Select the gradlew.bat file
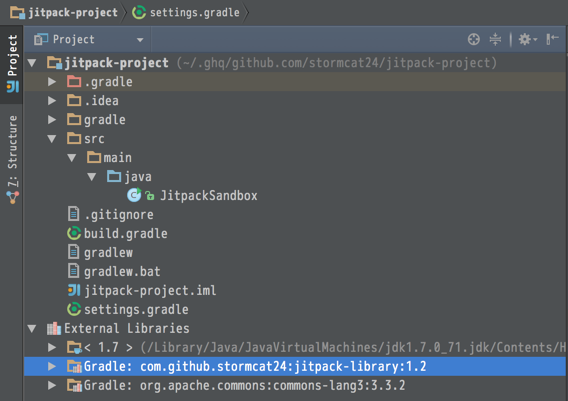Image resolution: width=568 pixels, height=401 pixels. [122, 271]
